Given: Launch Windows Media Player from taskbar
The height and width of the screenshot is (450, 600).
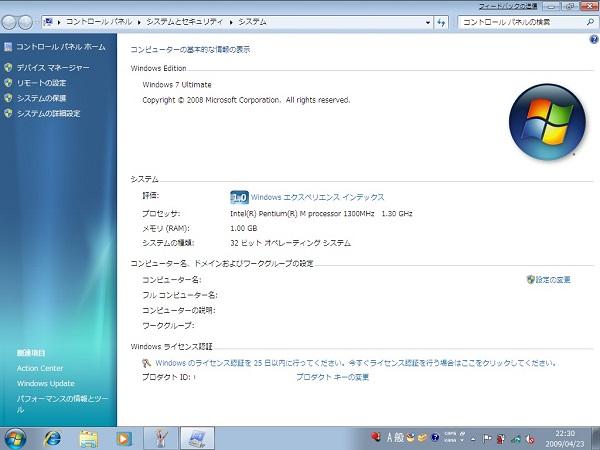Looking at the screenshot, I should click(x=123, y=438).
